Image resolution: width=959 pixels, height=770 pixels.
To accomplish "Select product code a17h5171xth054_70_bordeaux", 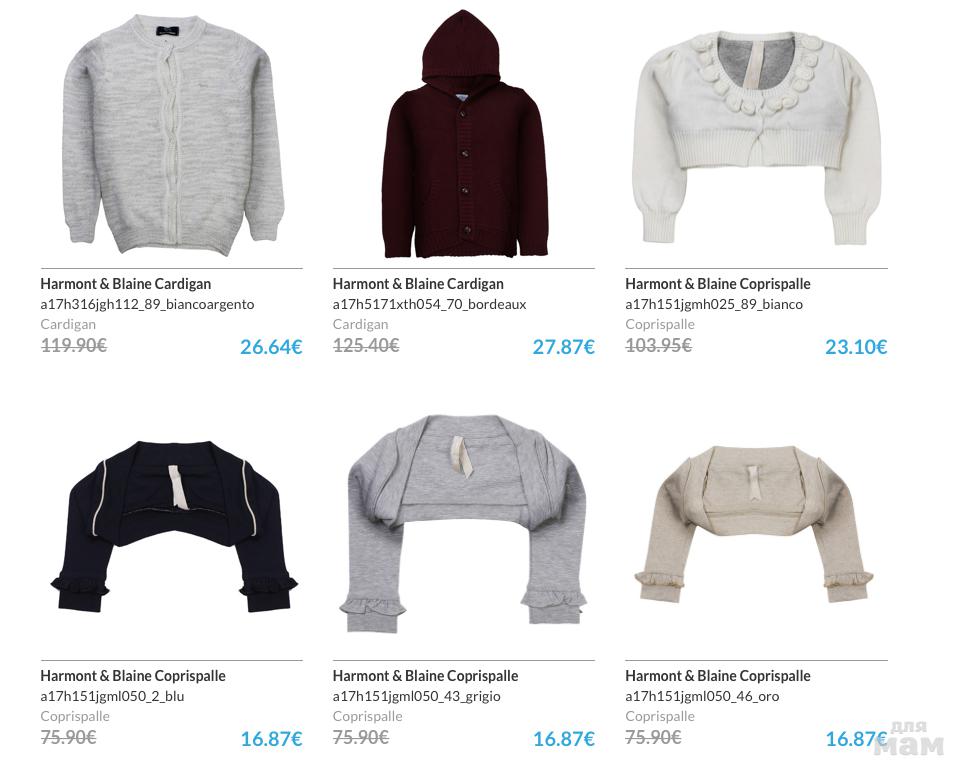I will click(x=429, y=305).
